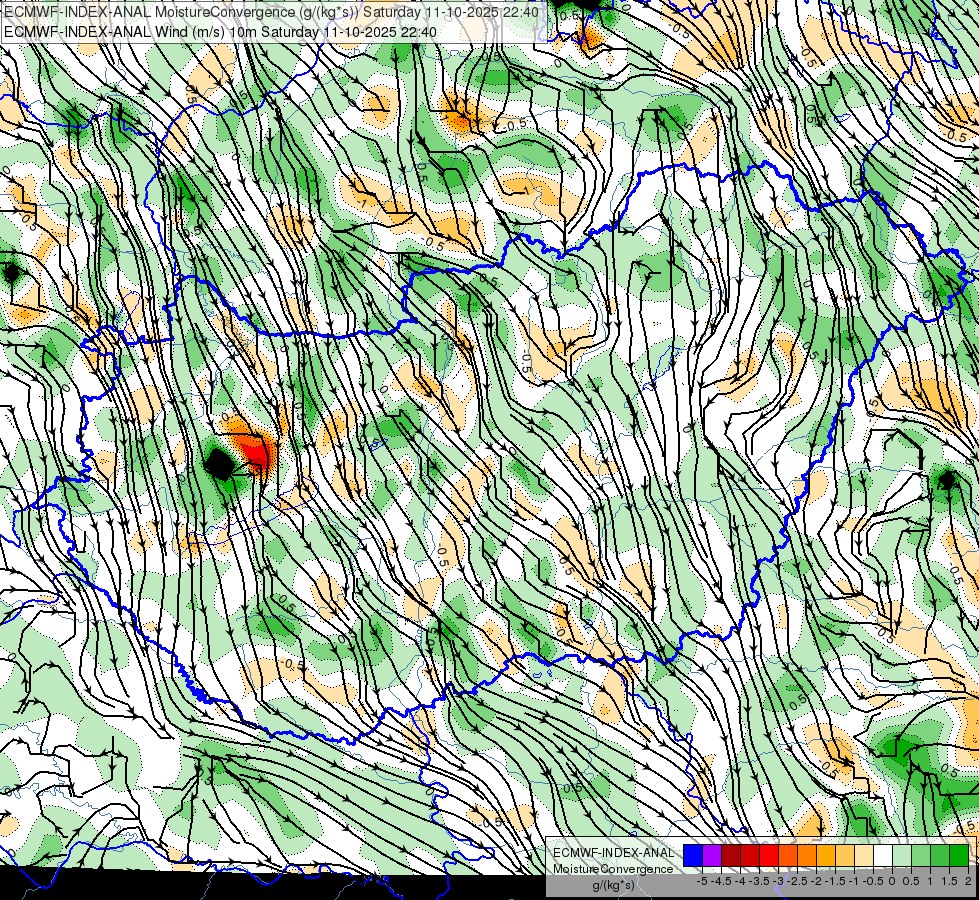Click the 'Wind (m/s) 10m' title line

[220, 32]
